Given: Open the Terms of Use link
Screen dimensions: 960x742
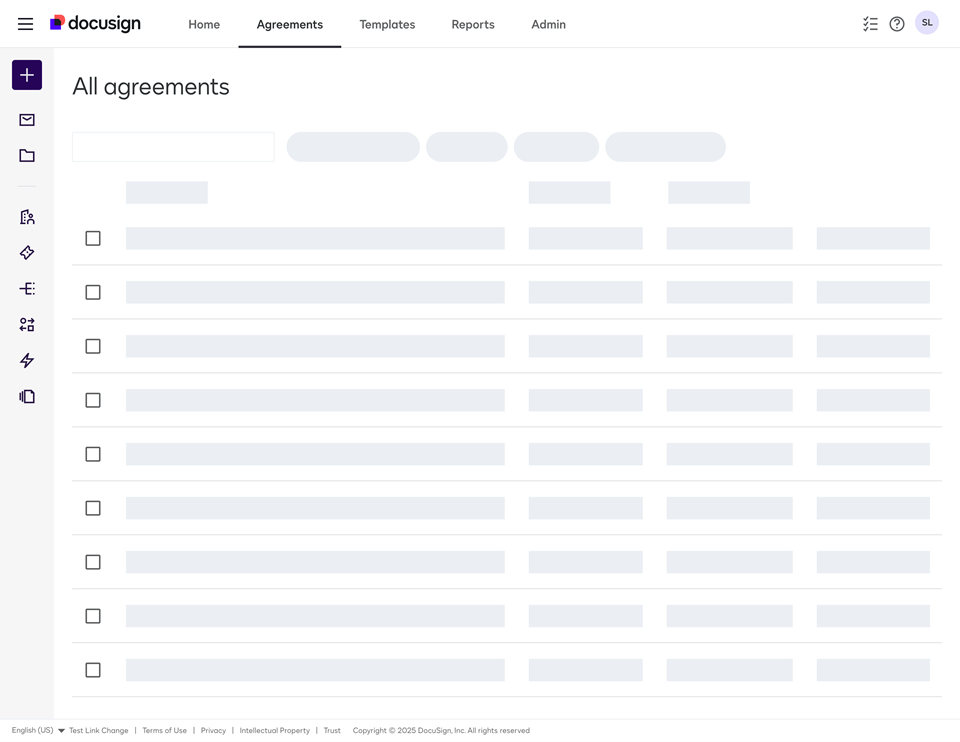Looking at the screenshot, I should coord(165,730).
